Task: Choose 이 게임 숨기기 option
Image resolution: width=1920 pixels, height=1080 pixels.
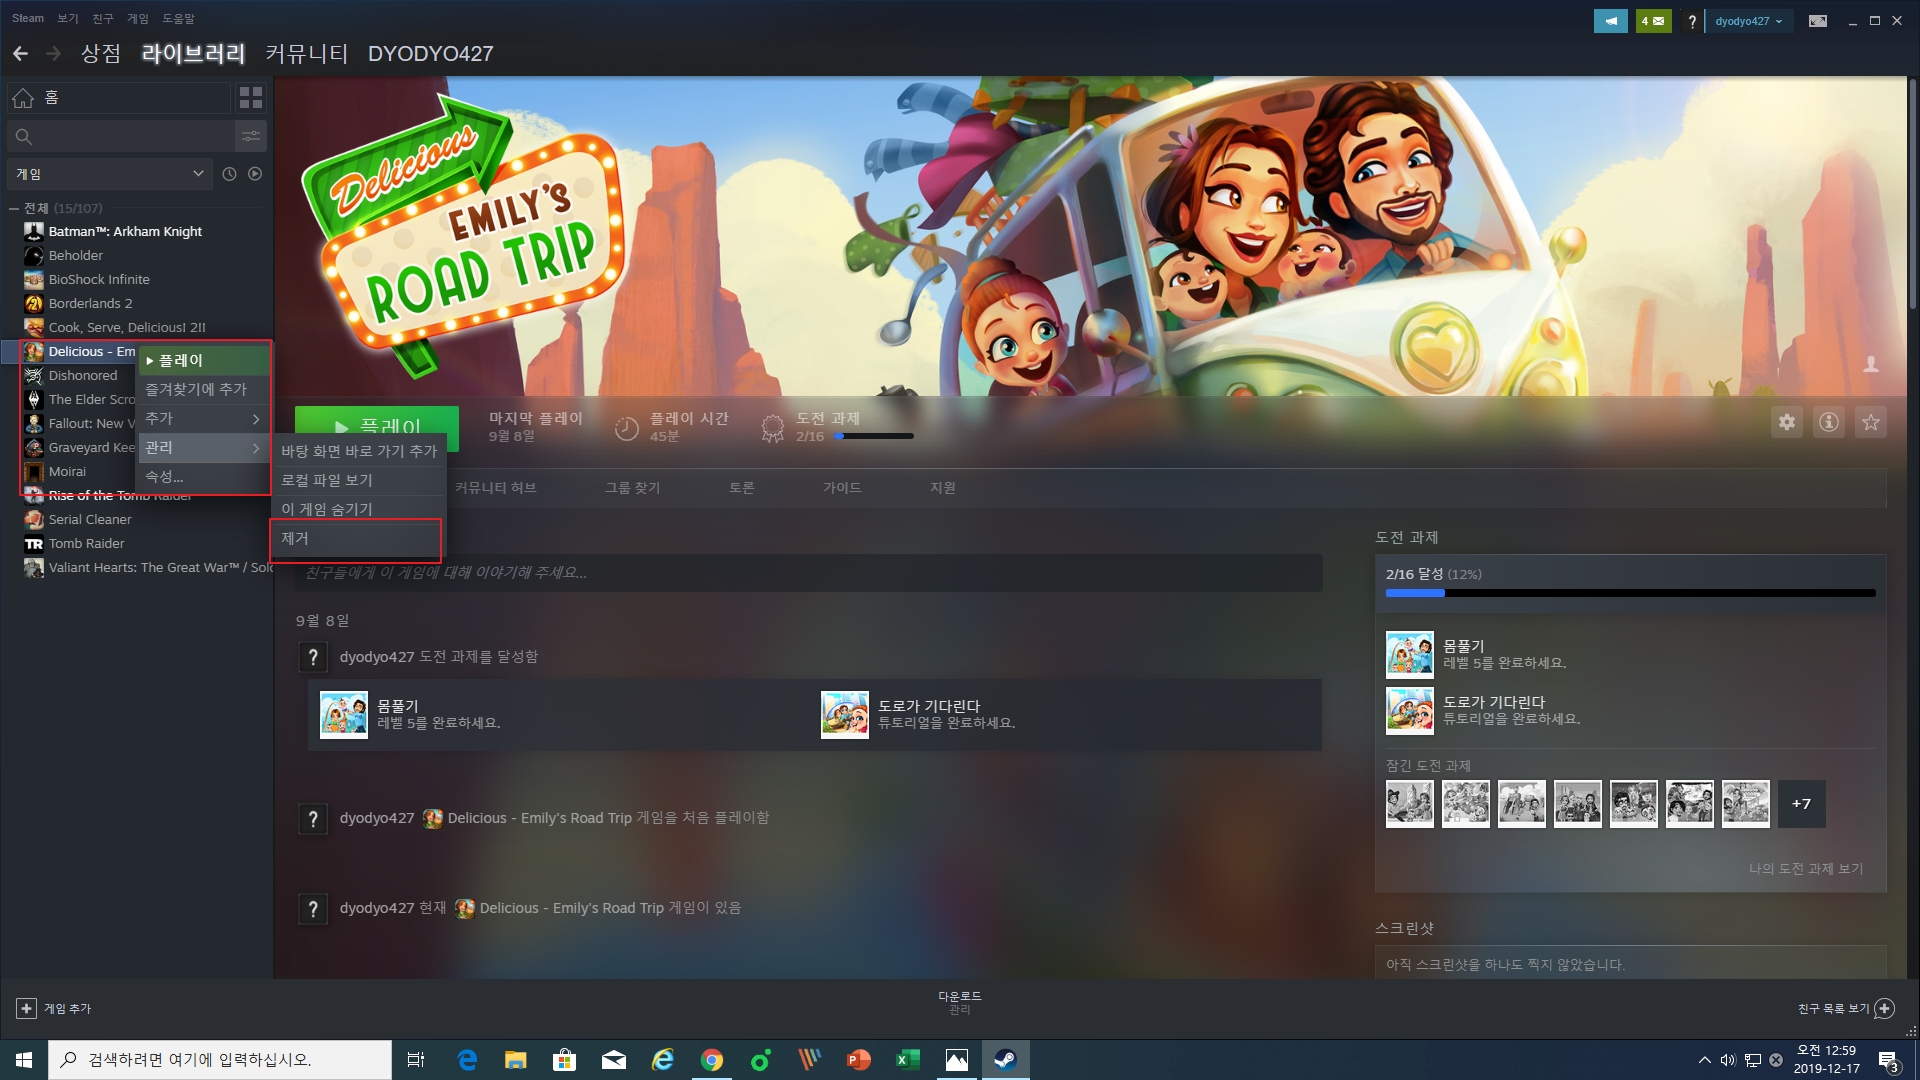Action: click(x=359, y=509)
